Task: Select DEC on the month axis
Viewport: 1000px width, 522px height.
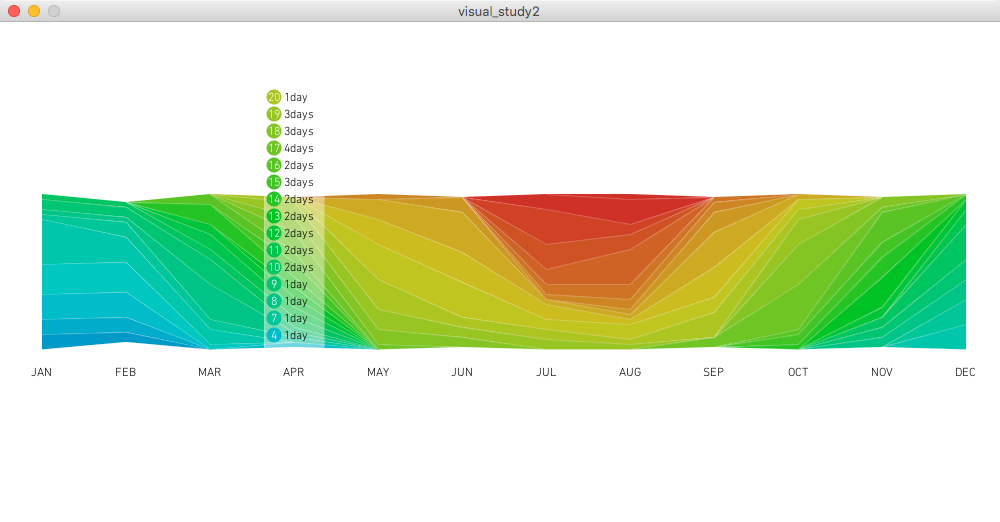Action: 965,372
